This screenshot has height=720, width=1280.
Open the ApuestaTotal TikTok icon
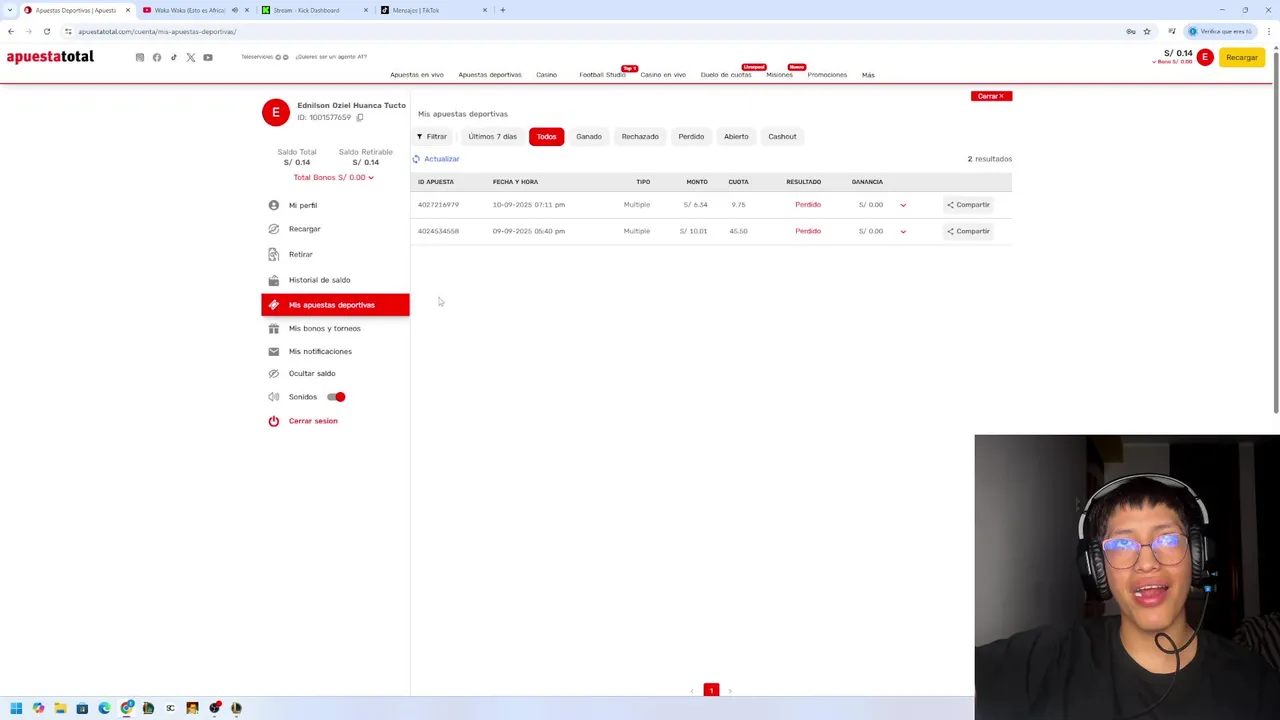tap(174, 57)
